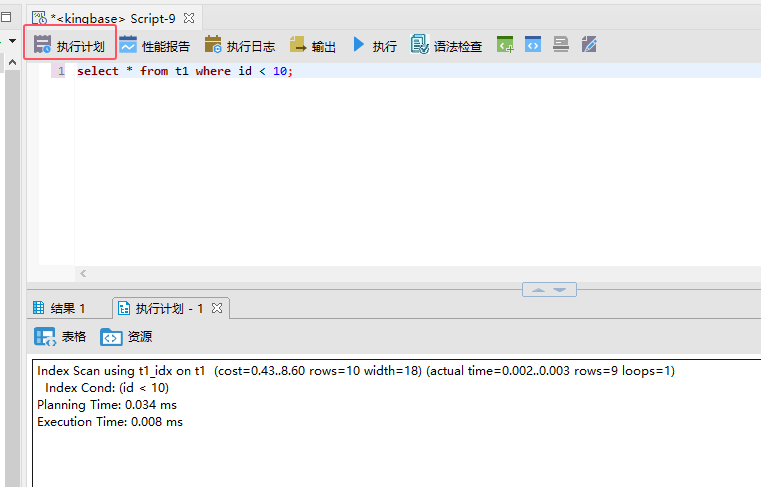
Task: Switch plan view to 表格 table
Action: [61, 337]
